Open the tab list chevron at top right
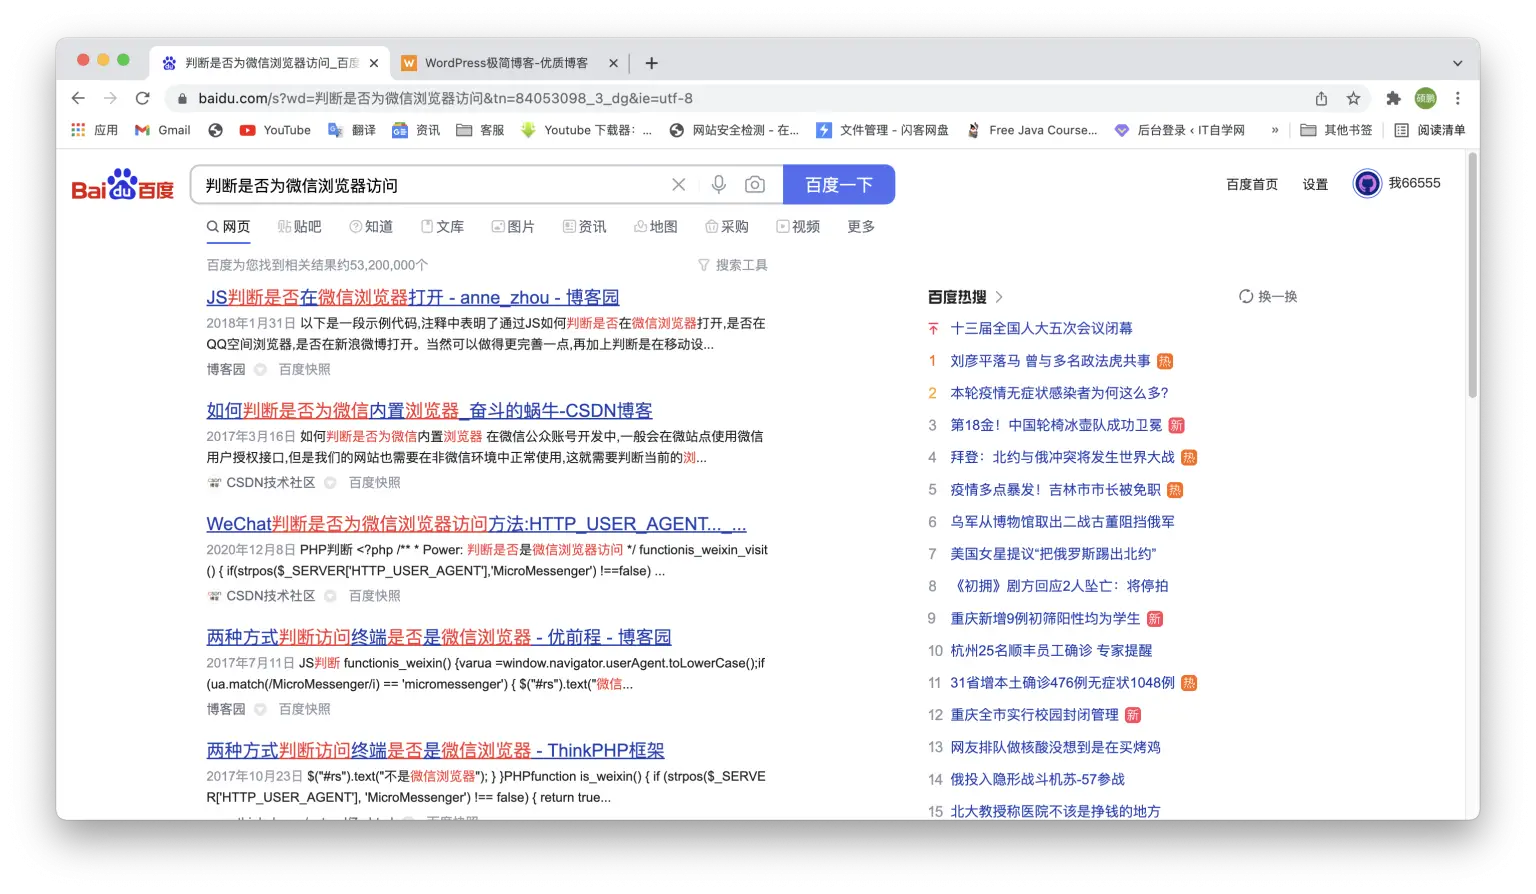 point(1458,62)
